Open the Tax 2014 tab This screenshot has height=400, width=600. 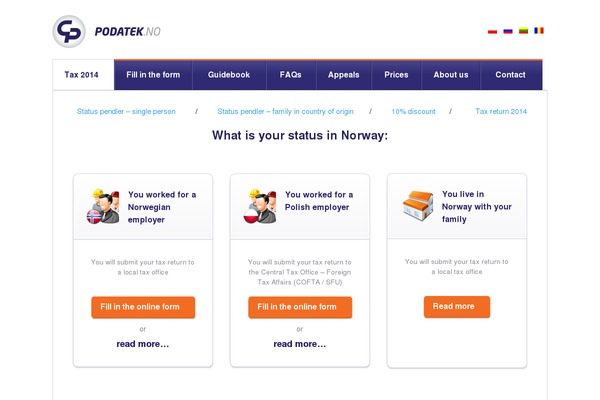coord(81,75)
